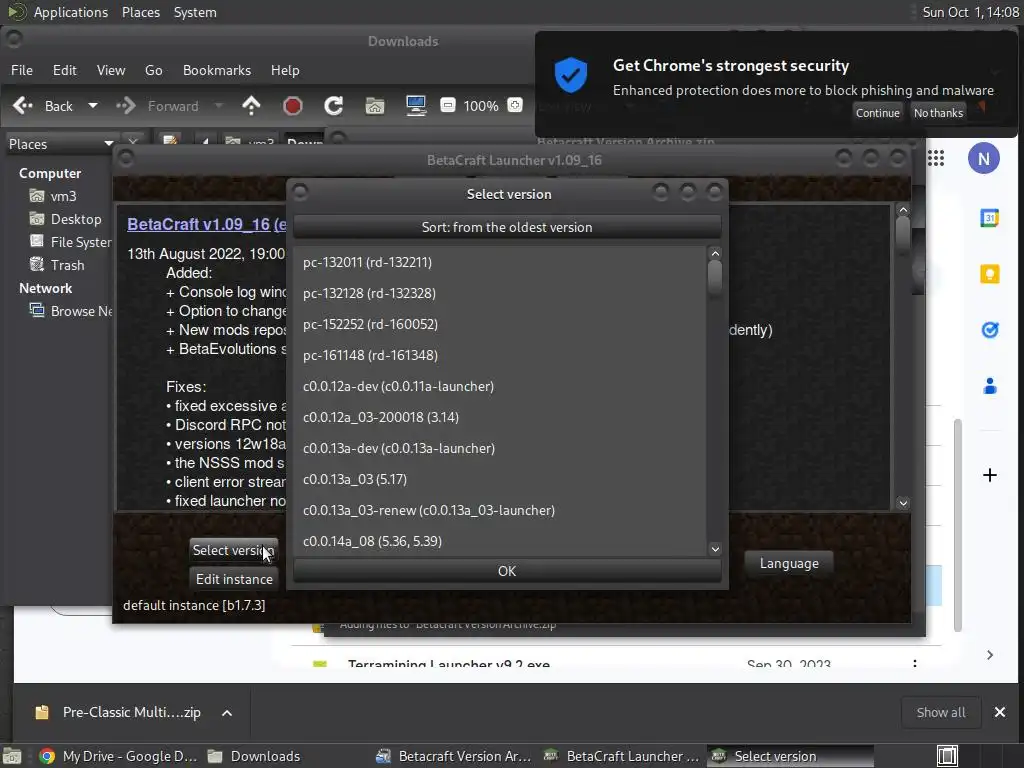Click Show all downloads button
Viewport: 1024px width, 768px height.
pyautogui.click(x=940, y=712)
